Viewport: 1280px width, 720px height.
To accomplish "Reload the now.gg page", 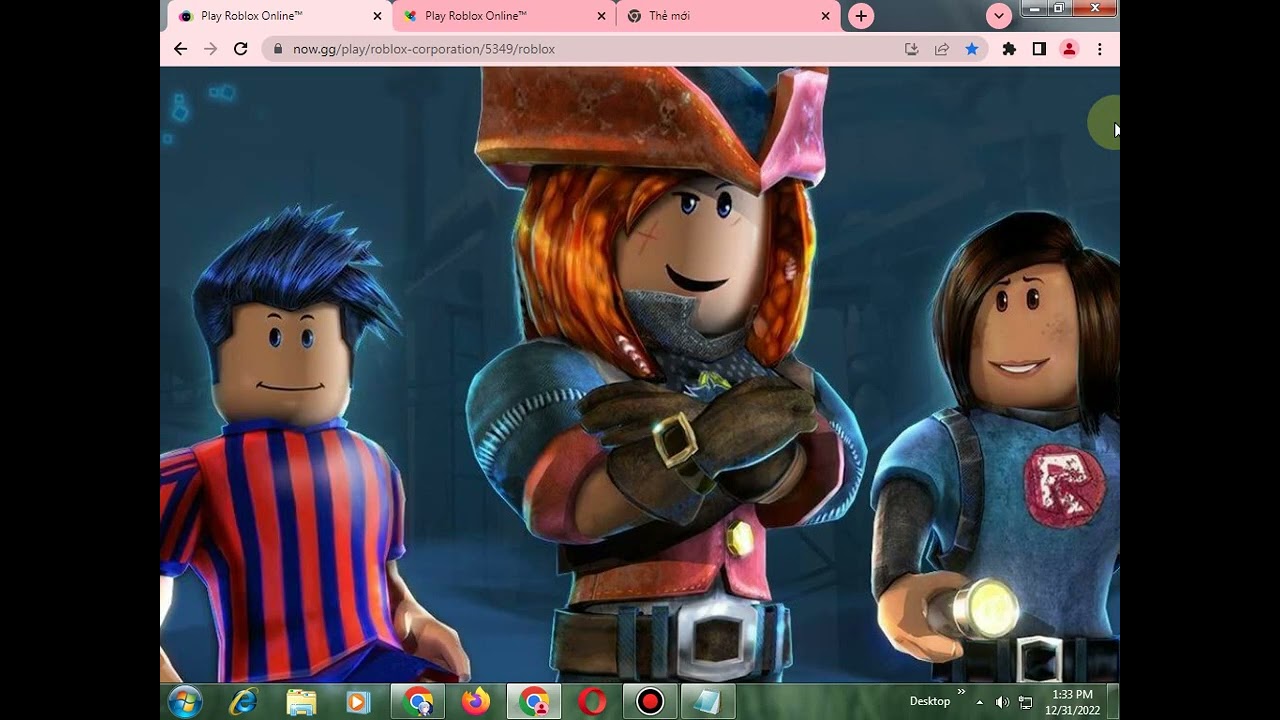I will tap(240, 49).
